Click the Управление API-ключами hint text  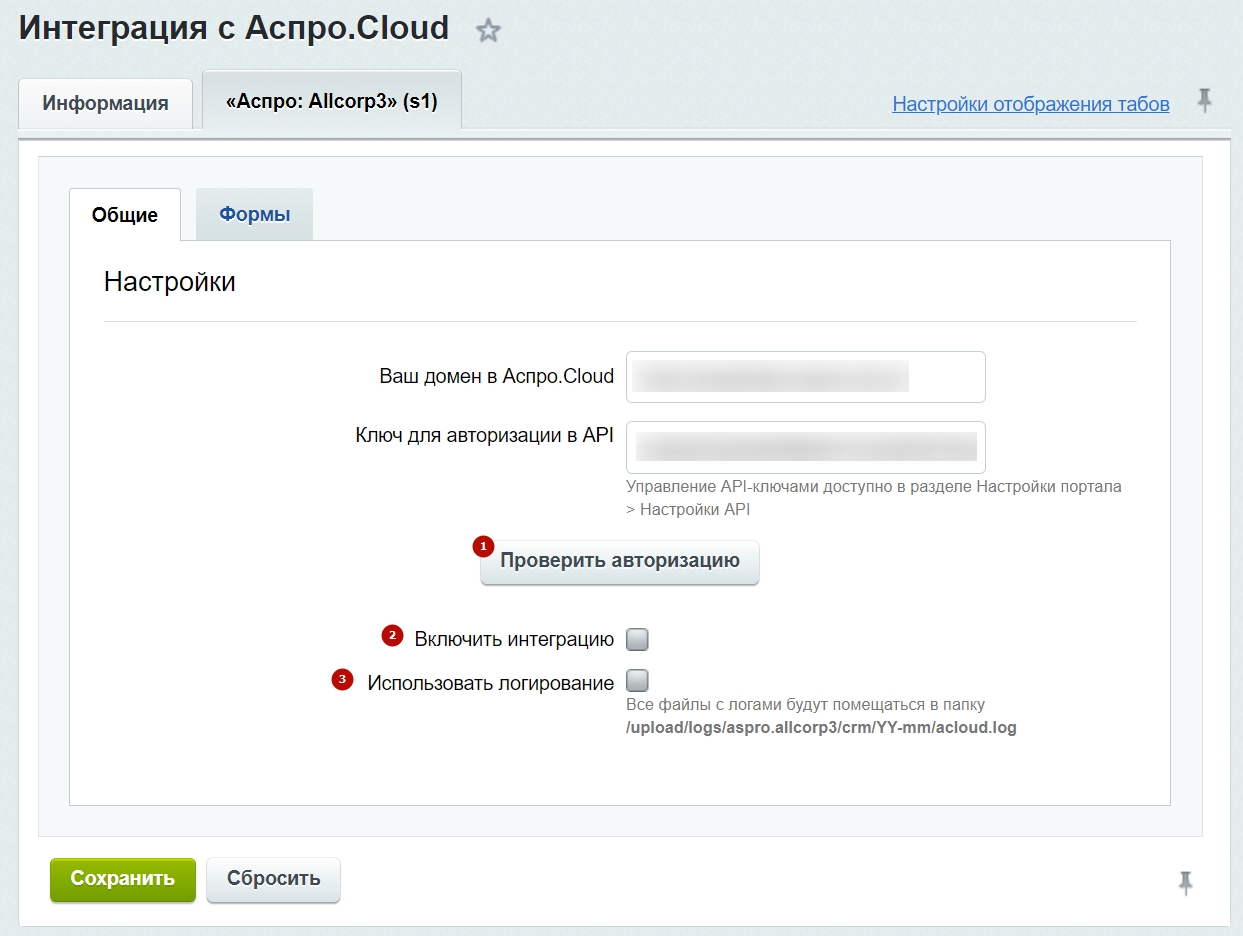[874, 498]
